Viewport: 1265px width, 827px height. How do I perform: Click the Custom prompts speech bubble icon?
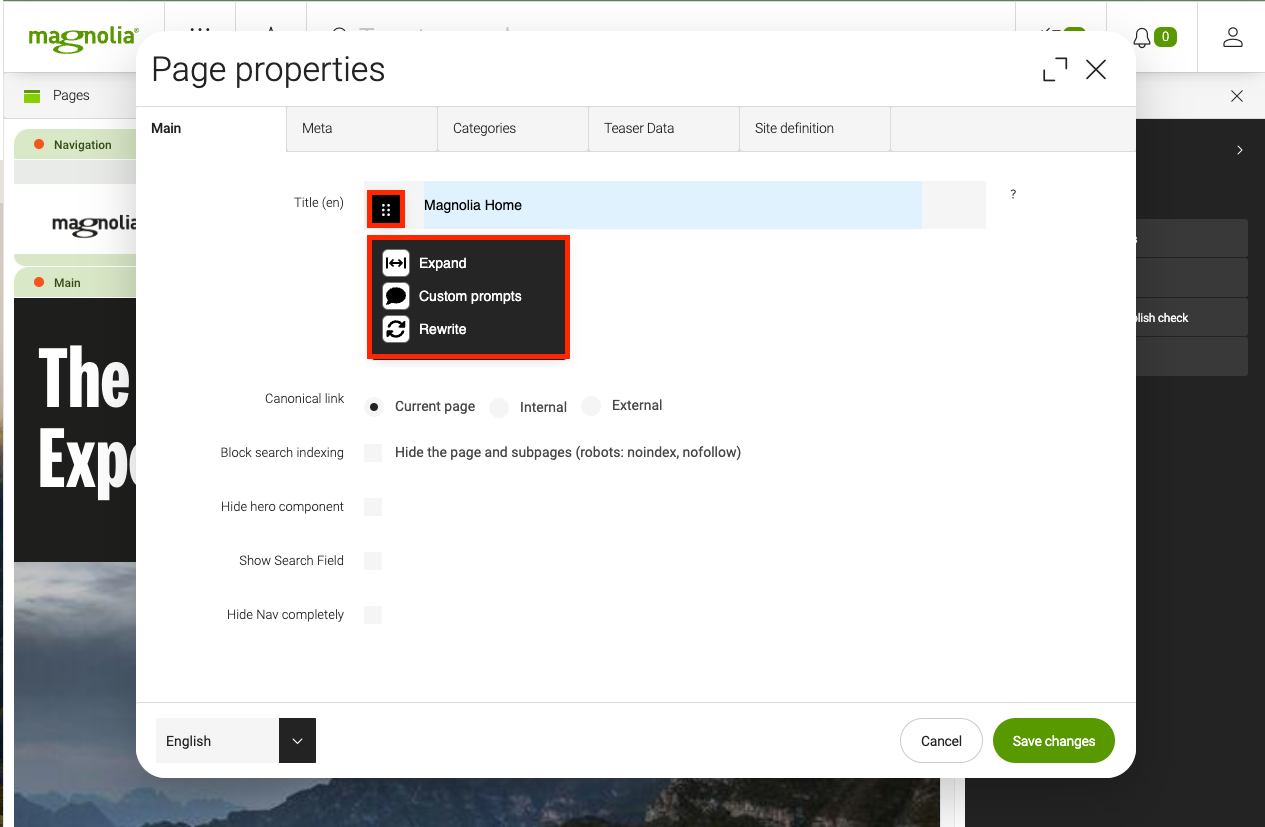(396, 296)
